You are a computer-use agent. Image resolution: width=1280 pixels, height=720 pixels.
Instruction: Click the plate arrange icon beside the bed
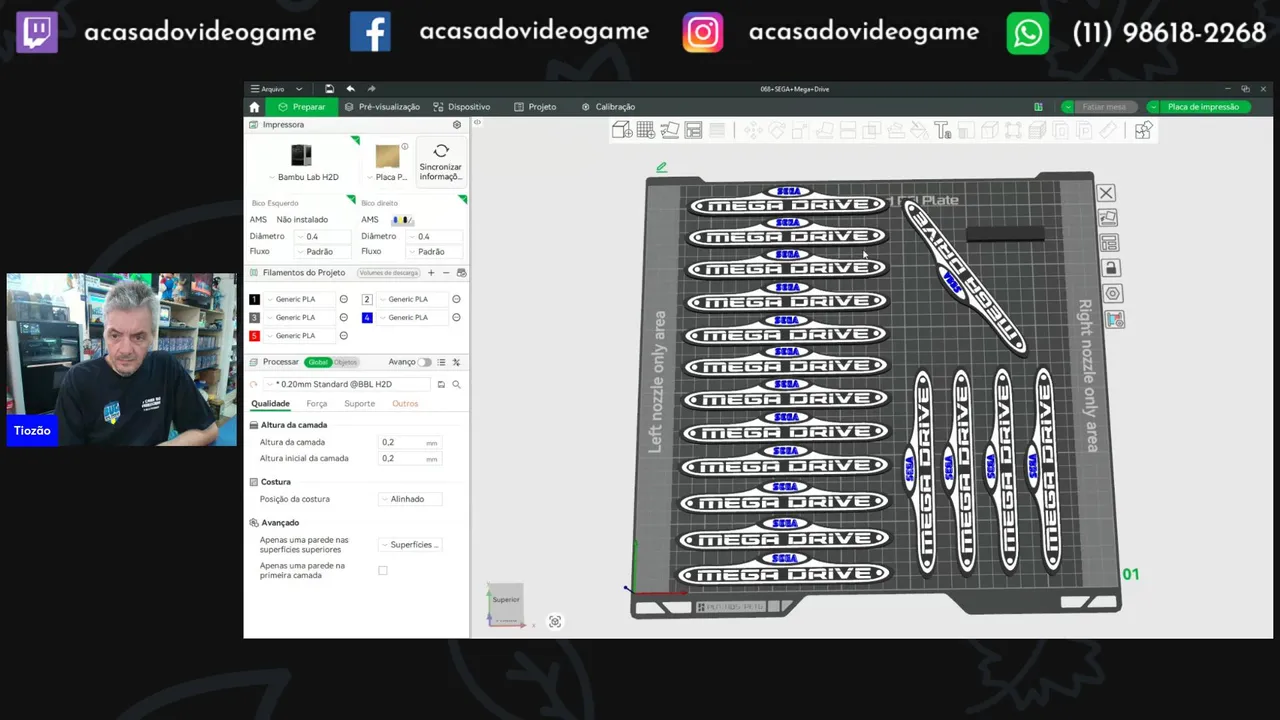click(1110, 243)
